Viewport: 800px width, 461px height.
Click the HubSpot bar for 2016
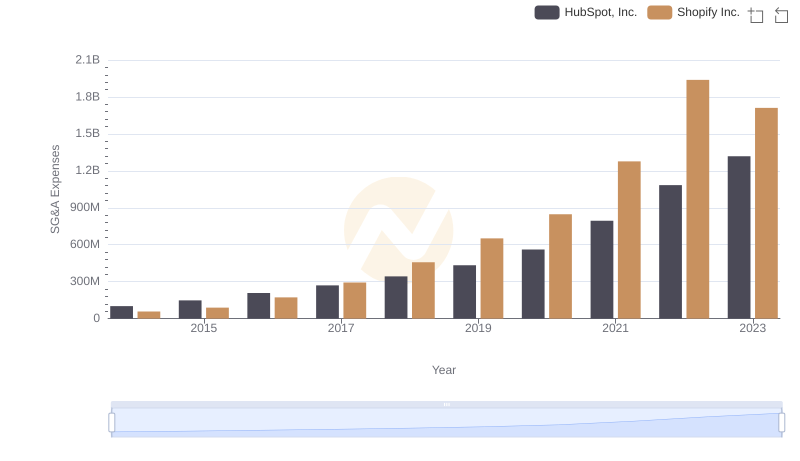click(x=259, y=305)
